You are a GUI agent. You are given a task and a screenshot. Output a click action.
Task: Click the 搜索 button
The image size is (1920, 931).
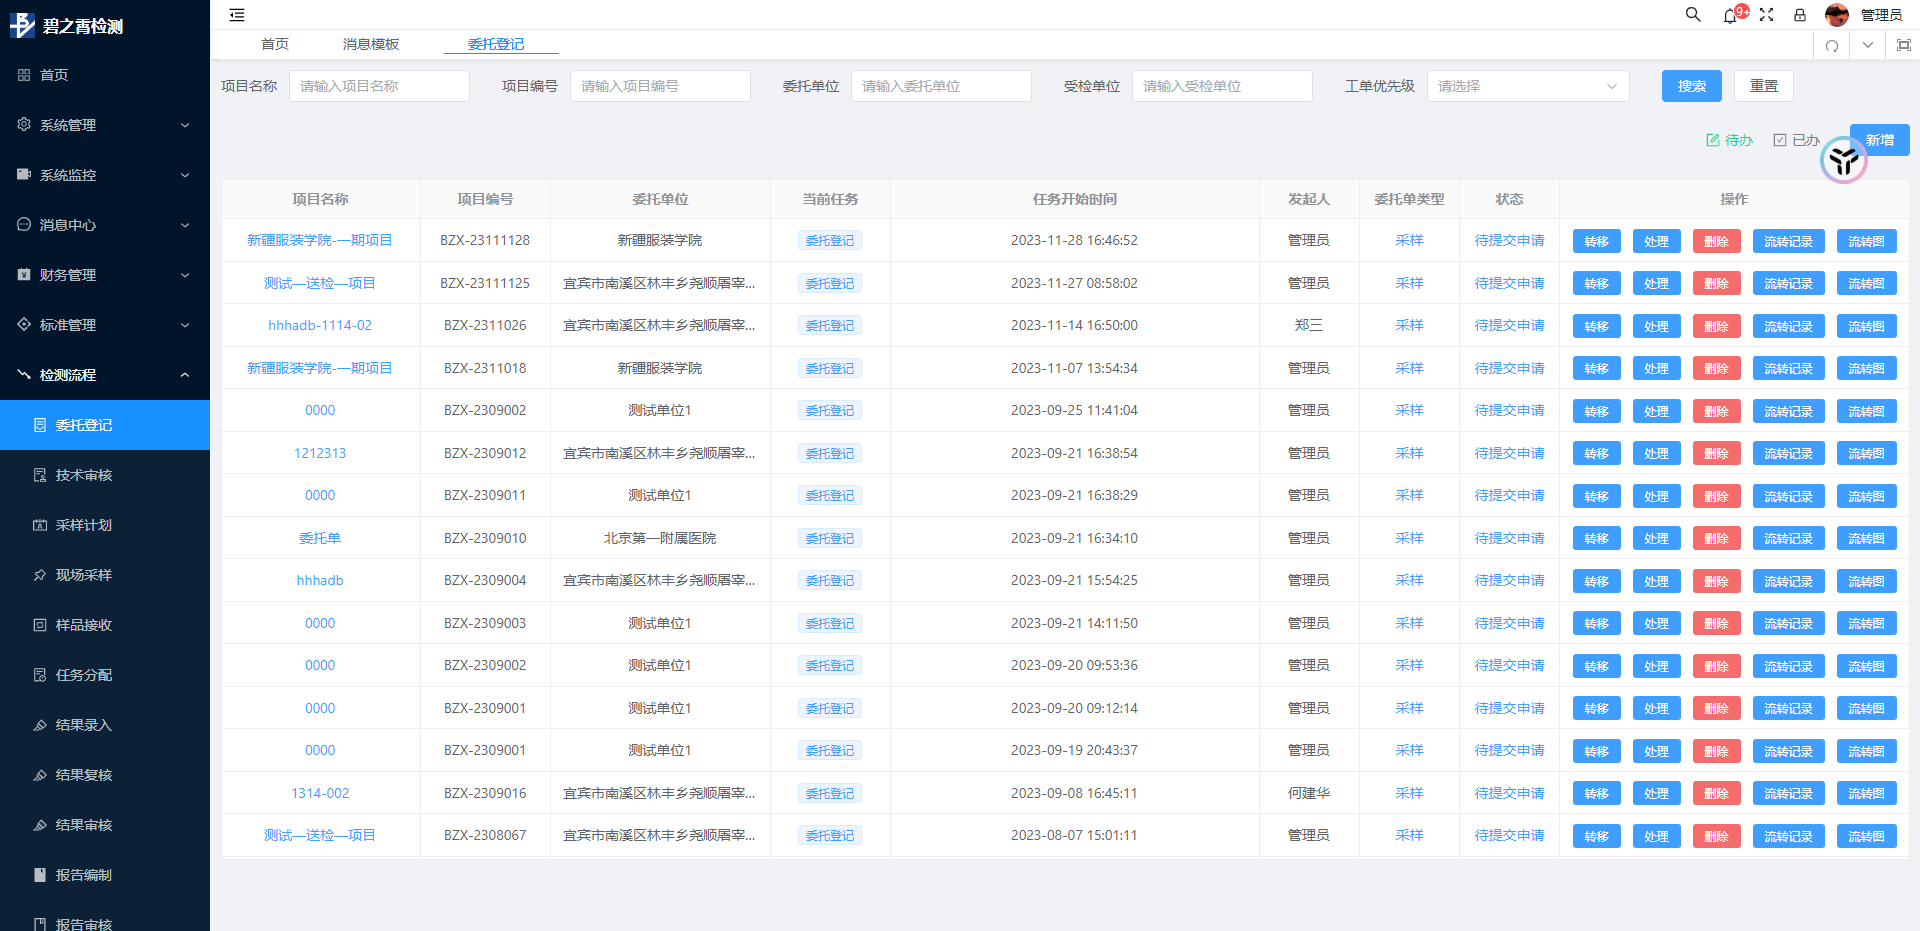pos(1692,86)
